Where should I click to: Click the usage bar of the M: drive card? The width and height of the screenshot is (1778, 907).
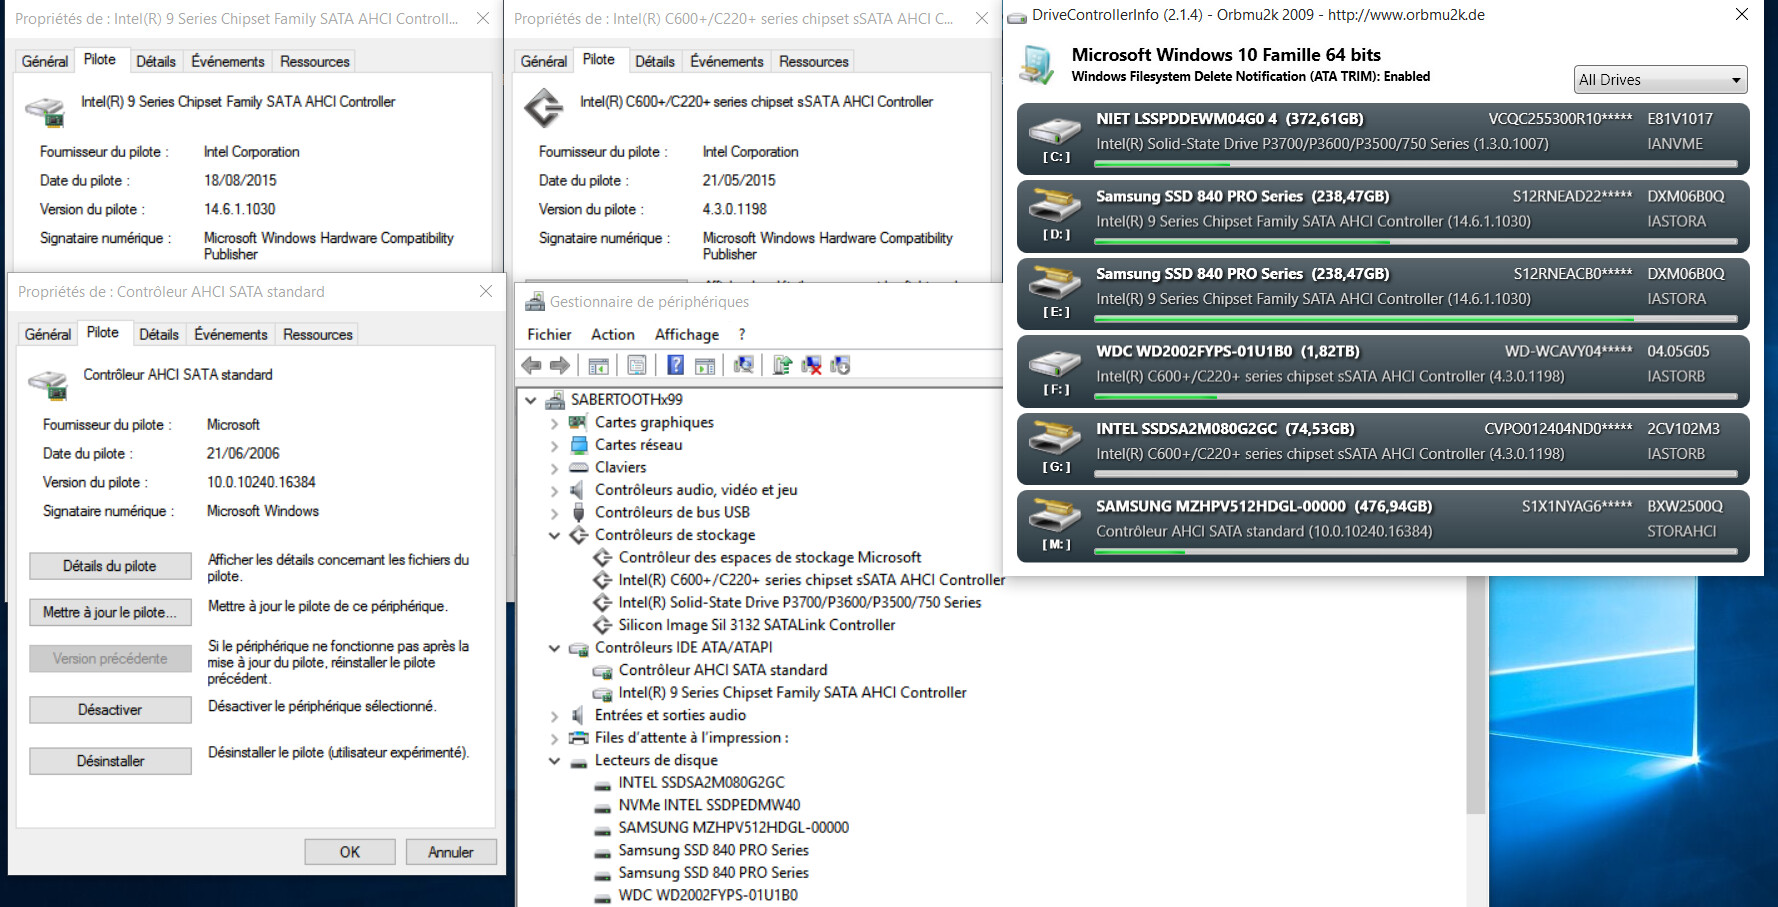pyautogui.click(x=1416, y=552)
